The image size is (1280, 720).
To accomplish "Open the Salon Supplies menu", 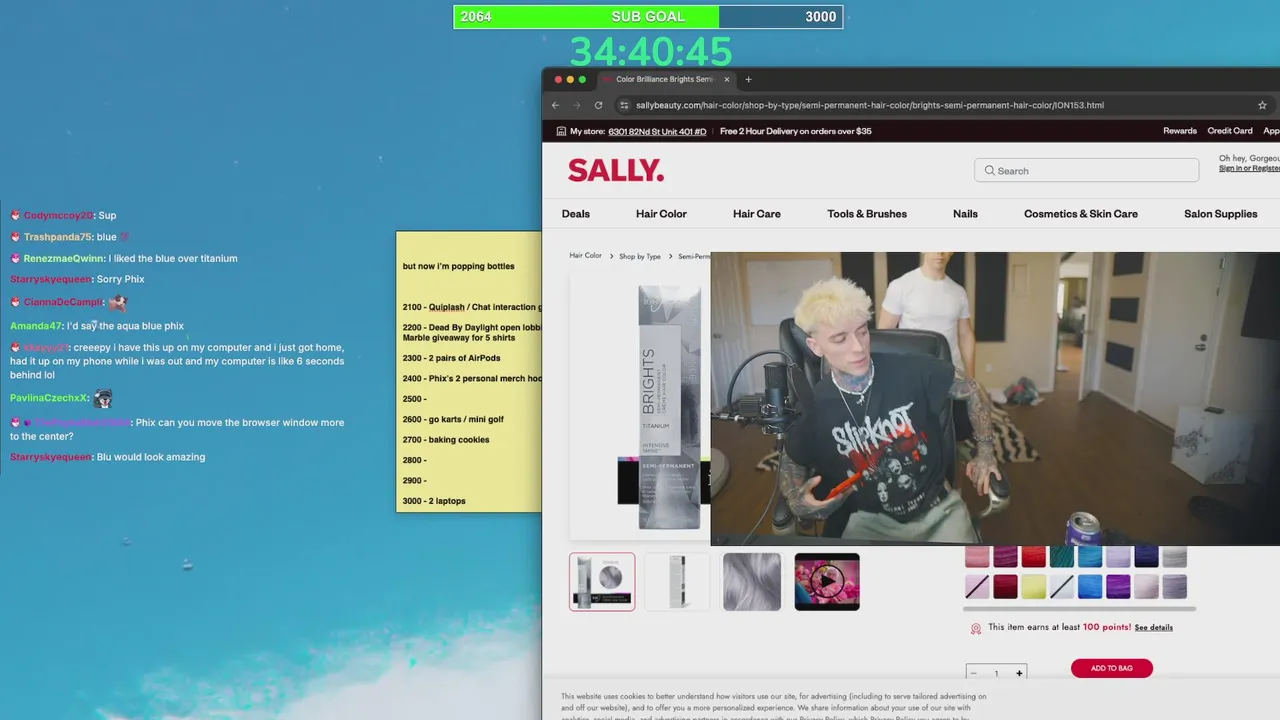I will pos(1221,214).
